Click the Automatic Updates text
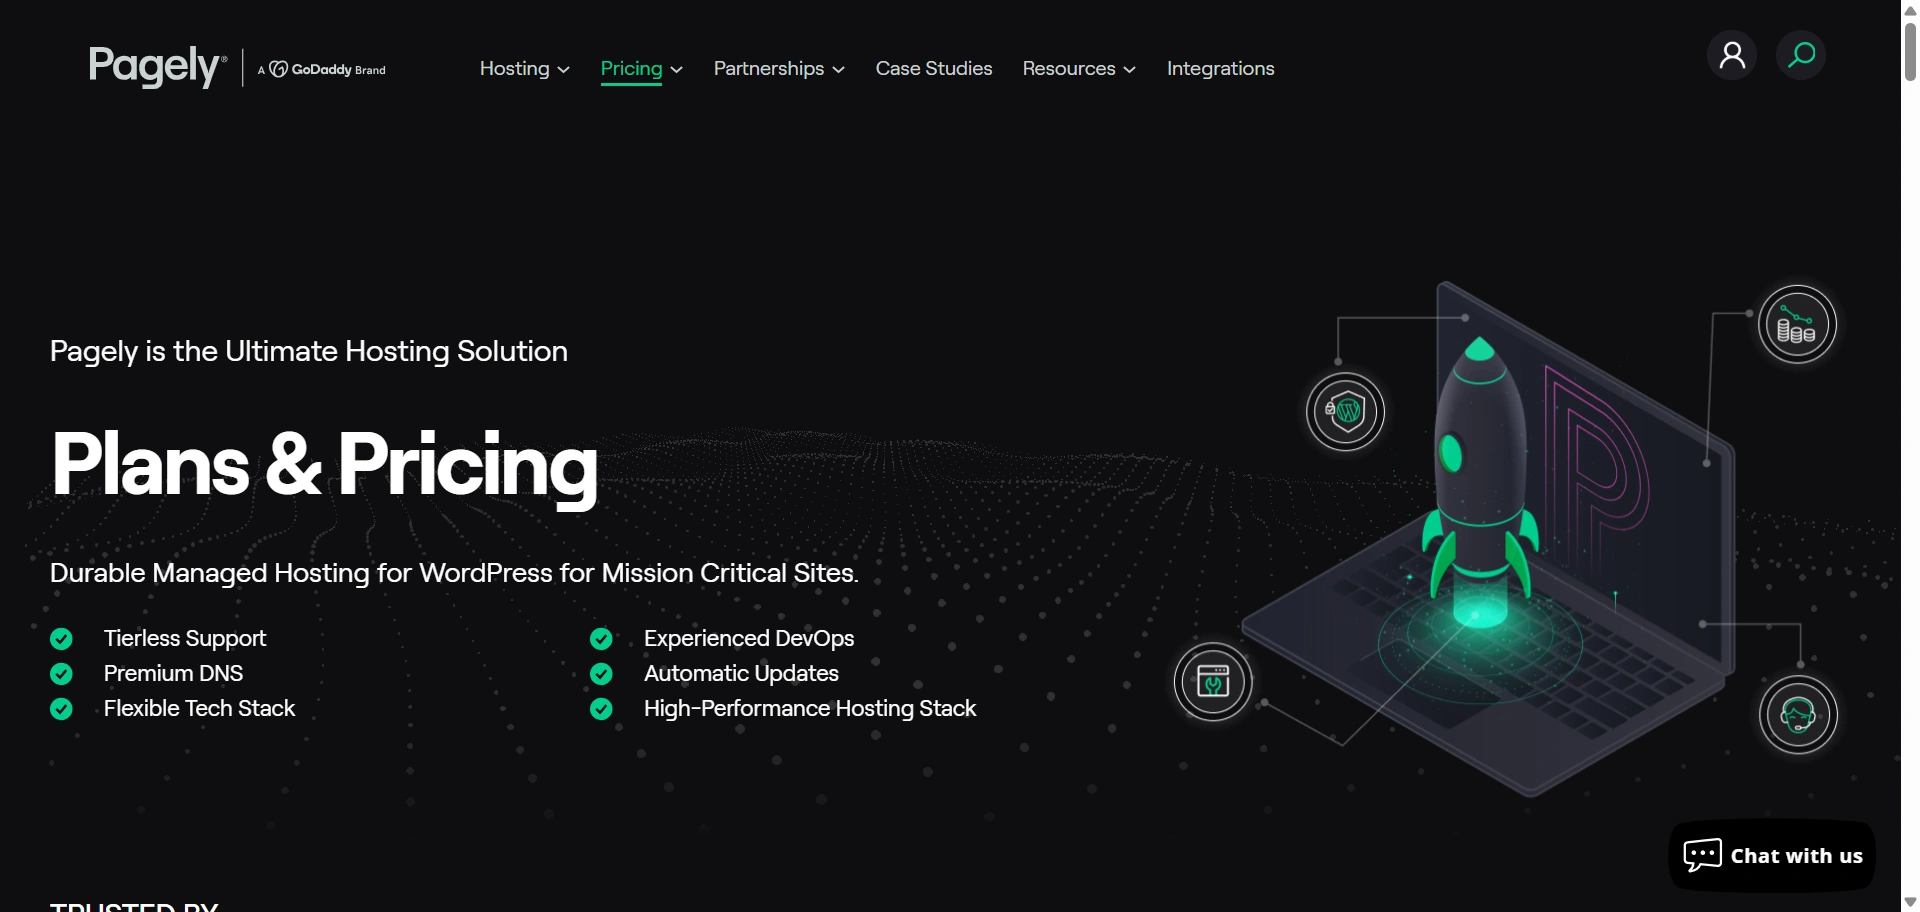This screenshot has height=912, width=1920. (741, 673)
